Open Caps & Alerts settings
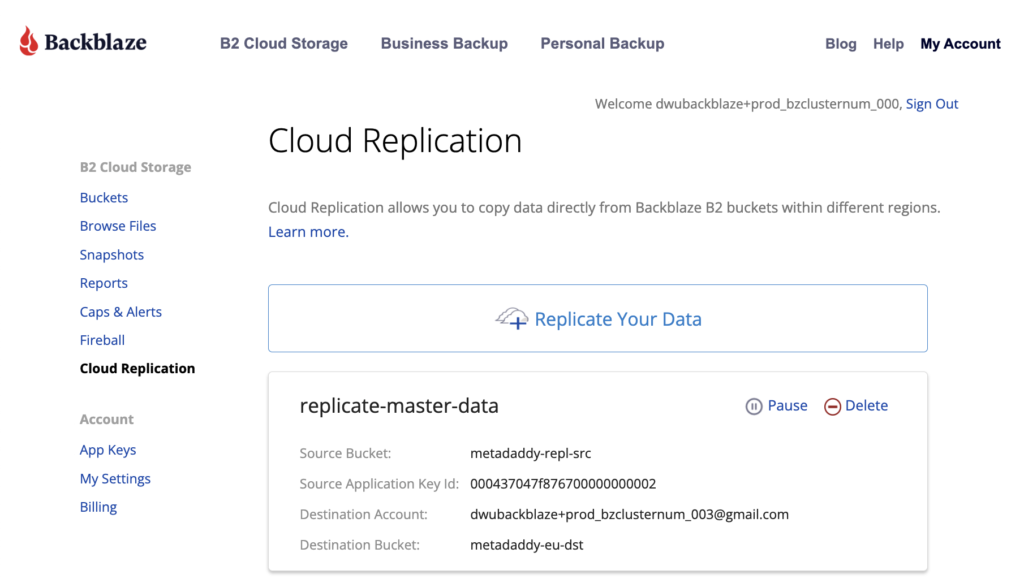This screenshot has height=579, width=1024. coord(120,312)
